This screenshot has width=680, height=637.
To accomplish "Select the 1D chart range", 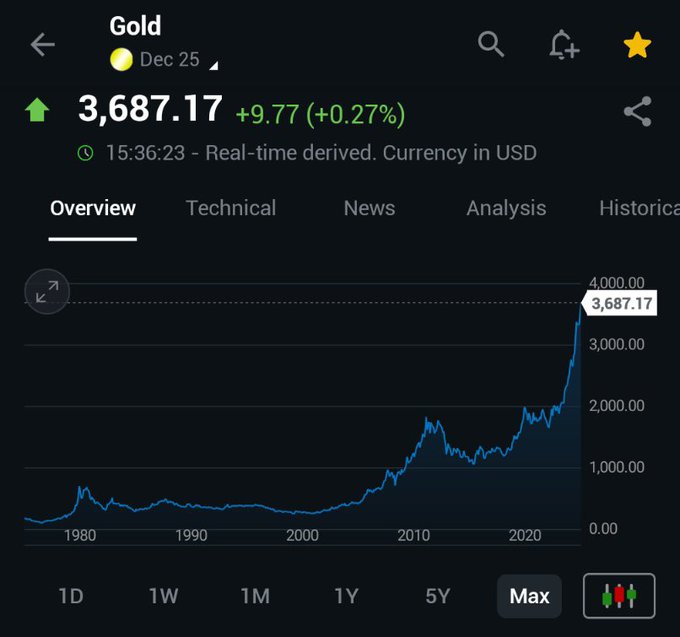I will point(71,596).
